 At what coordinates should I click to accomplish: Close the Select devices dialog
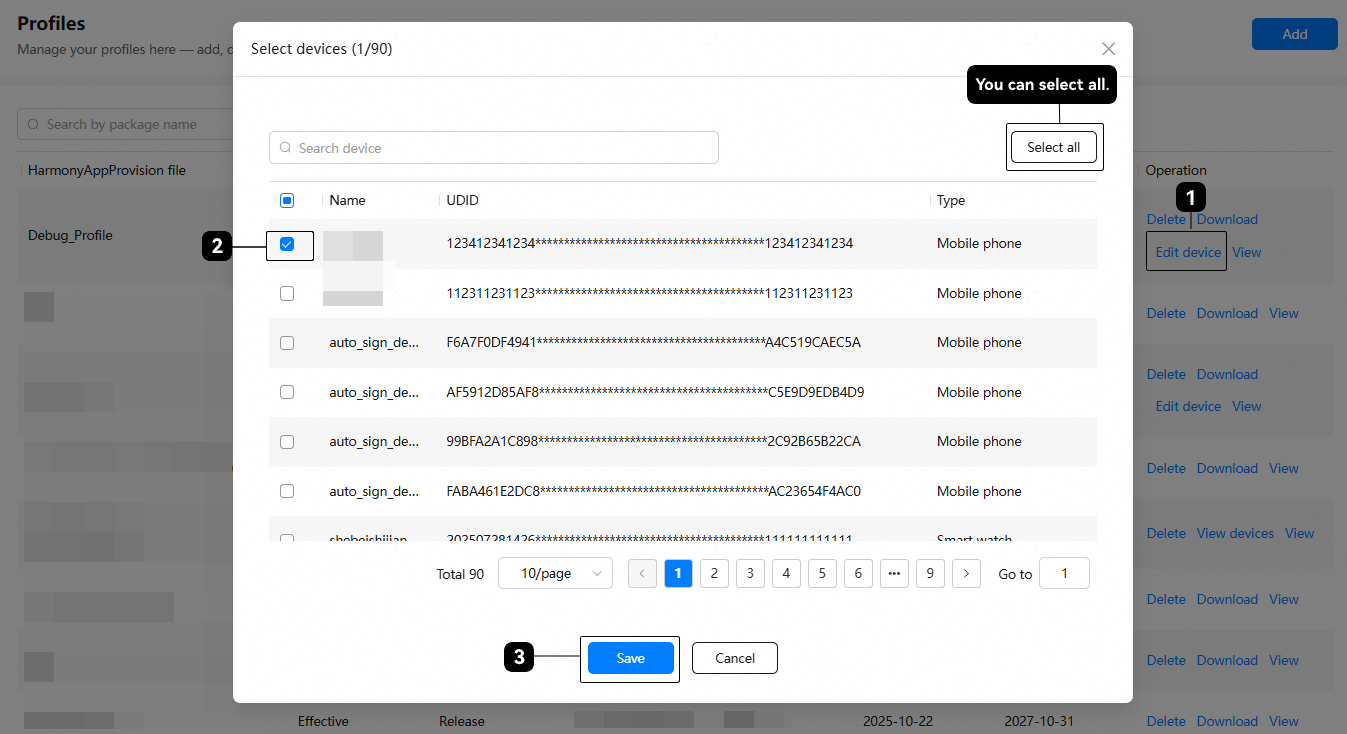click(1108, 49)
